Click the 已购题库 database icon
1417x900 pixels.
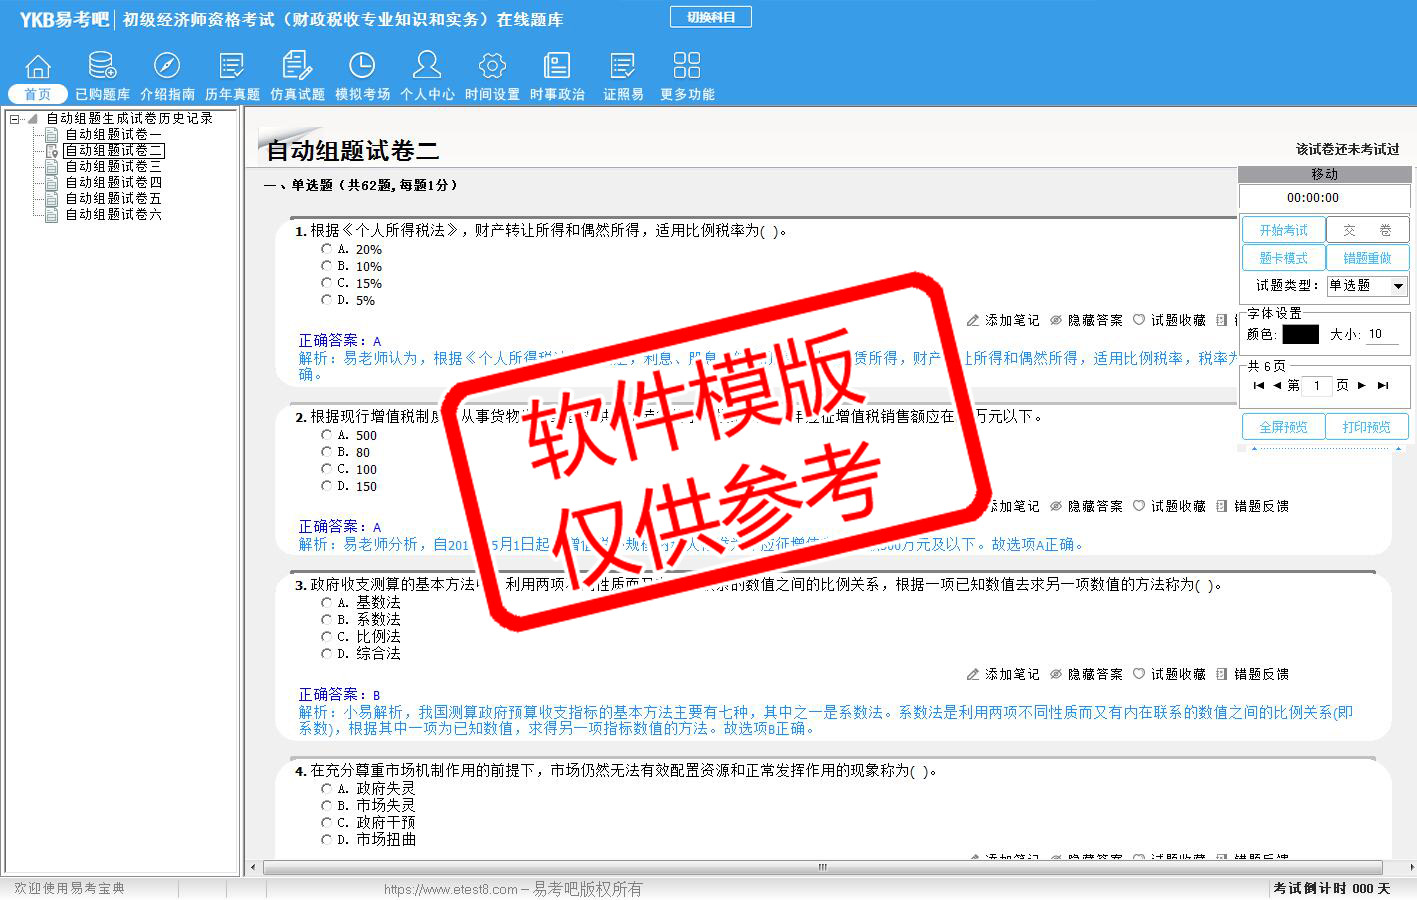pyautogui.click(x=102, y=67)
